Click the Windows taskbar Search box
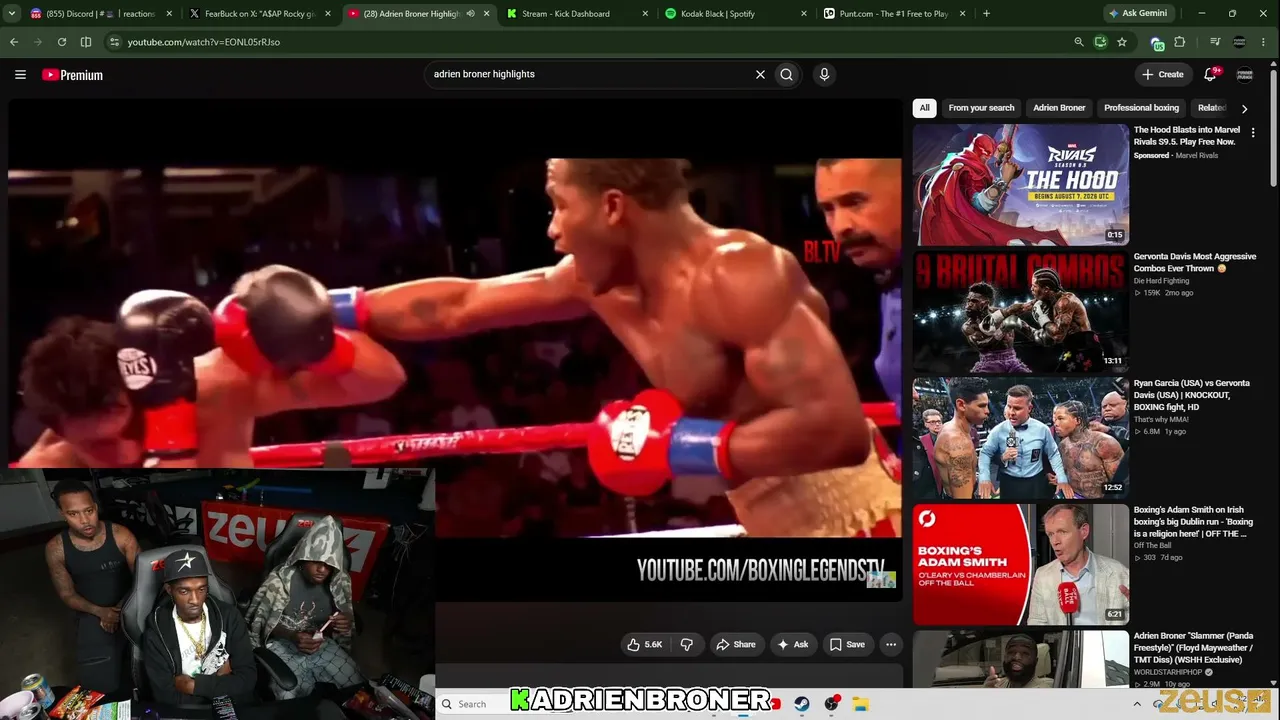 tap(474, 704)
